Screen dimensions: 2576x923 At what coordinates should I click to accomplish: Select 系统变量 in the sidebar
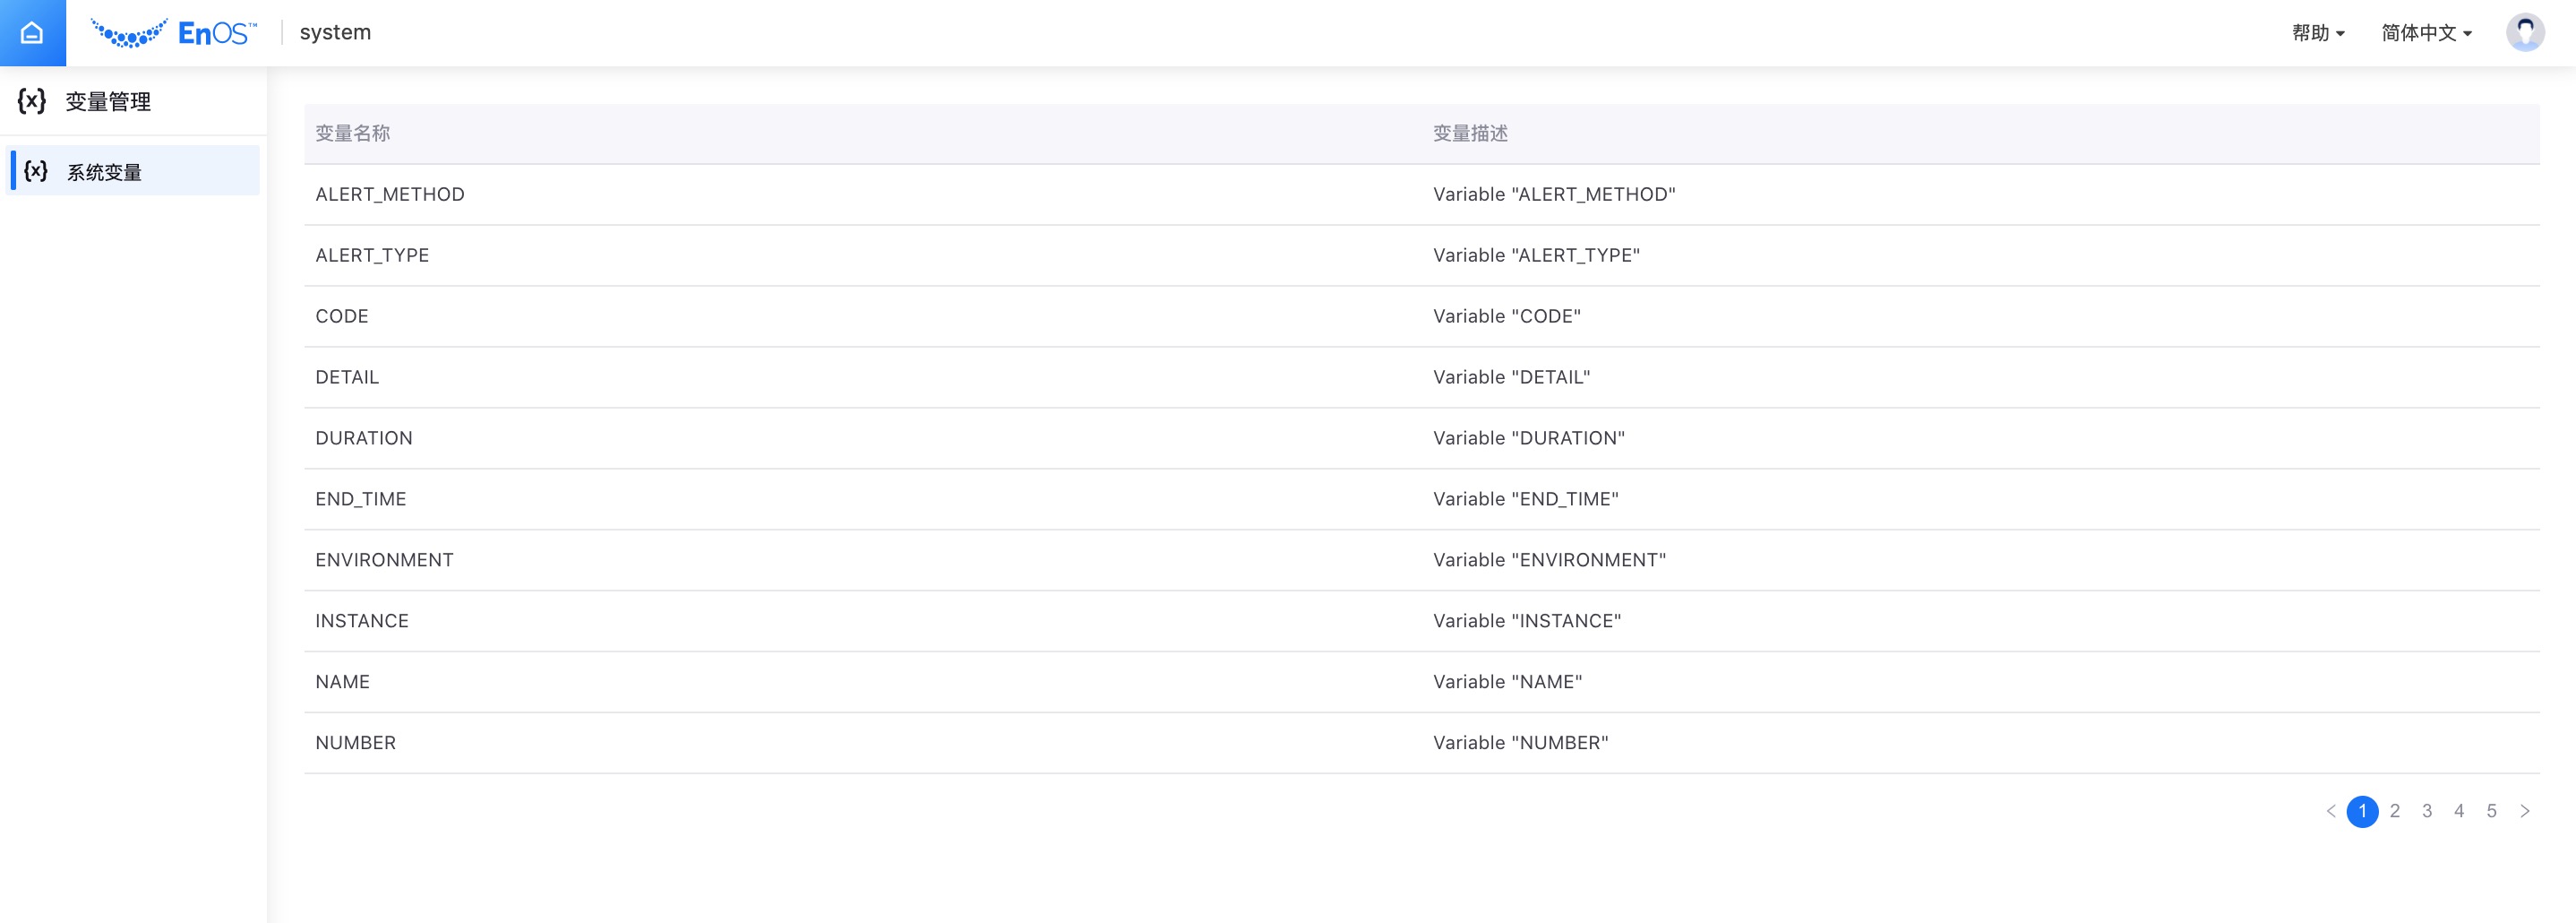[x=104, y=172]
